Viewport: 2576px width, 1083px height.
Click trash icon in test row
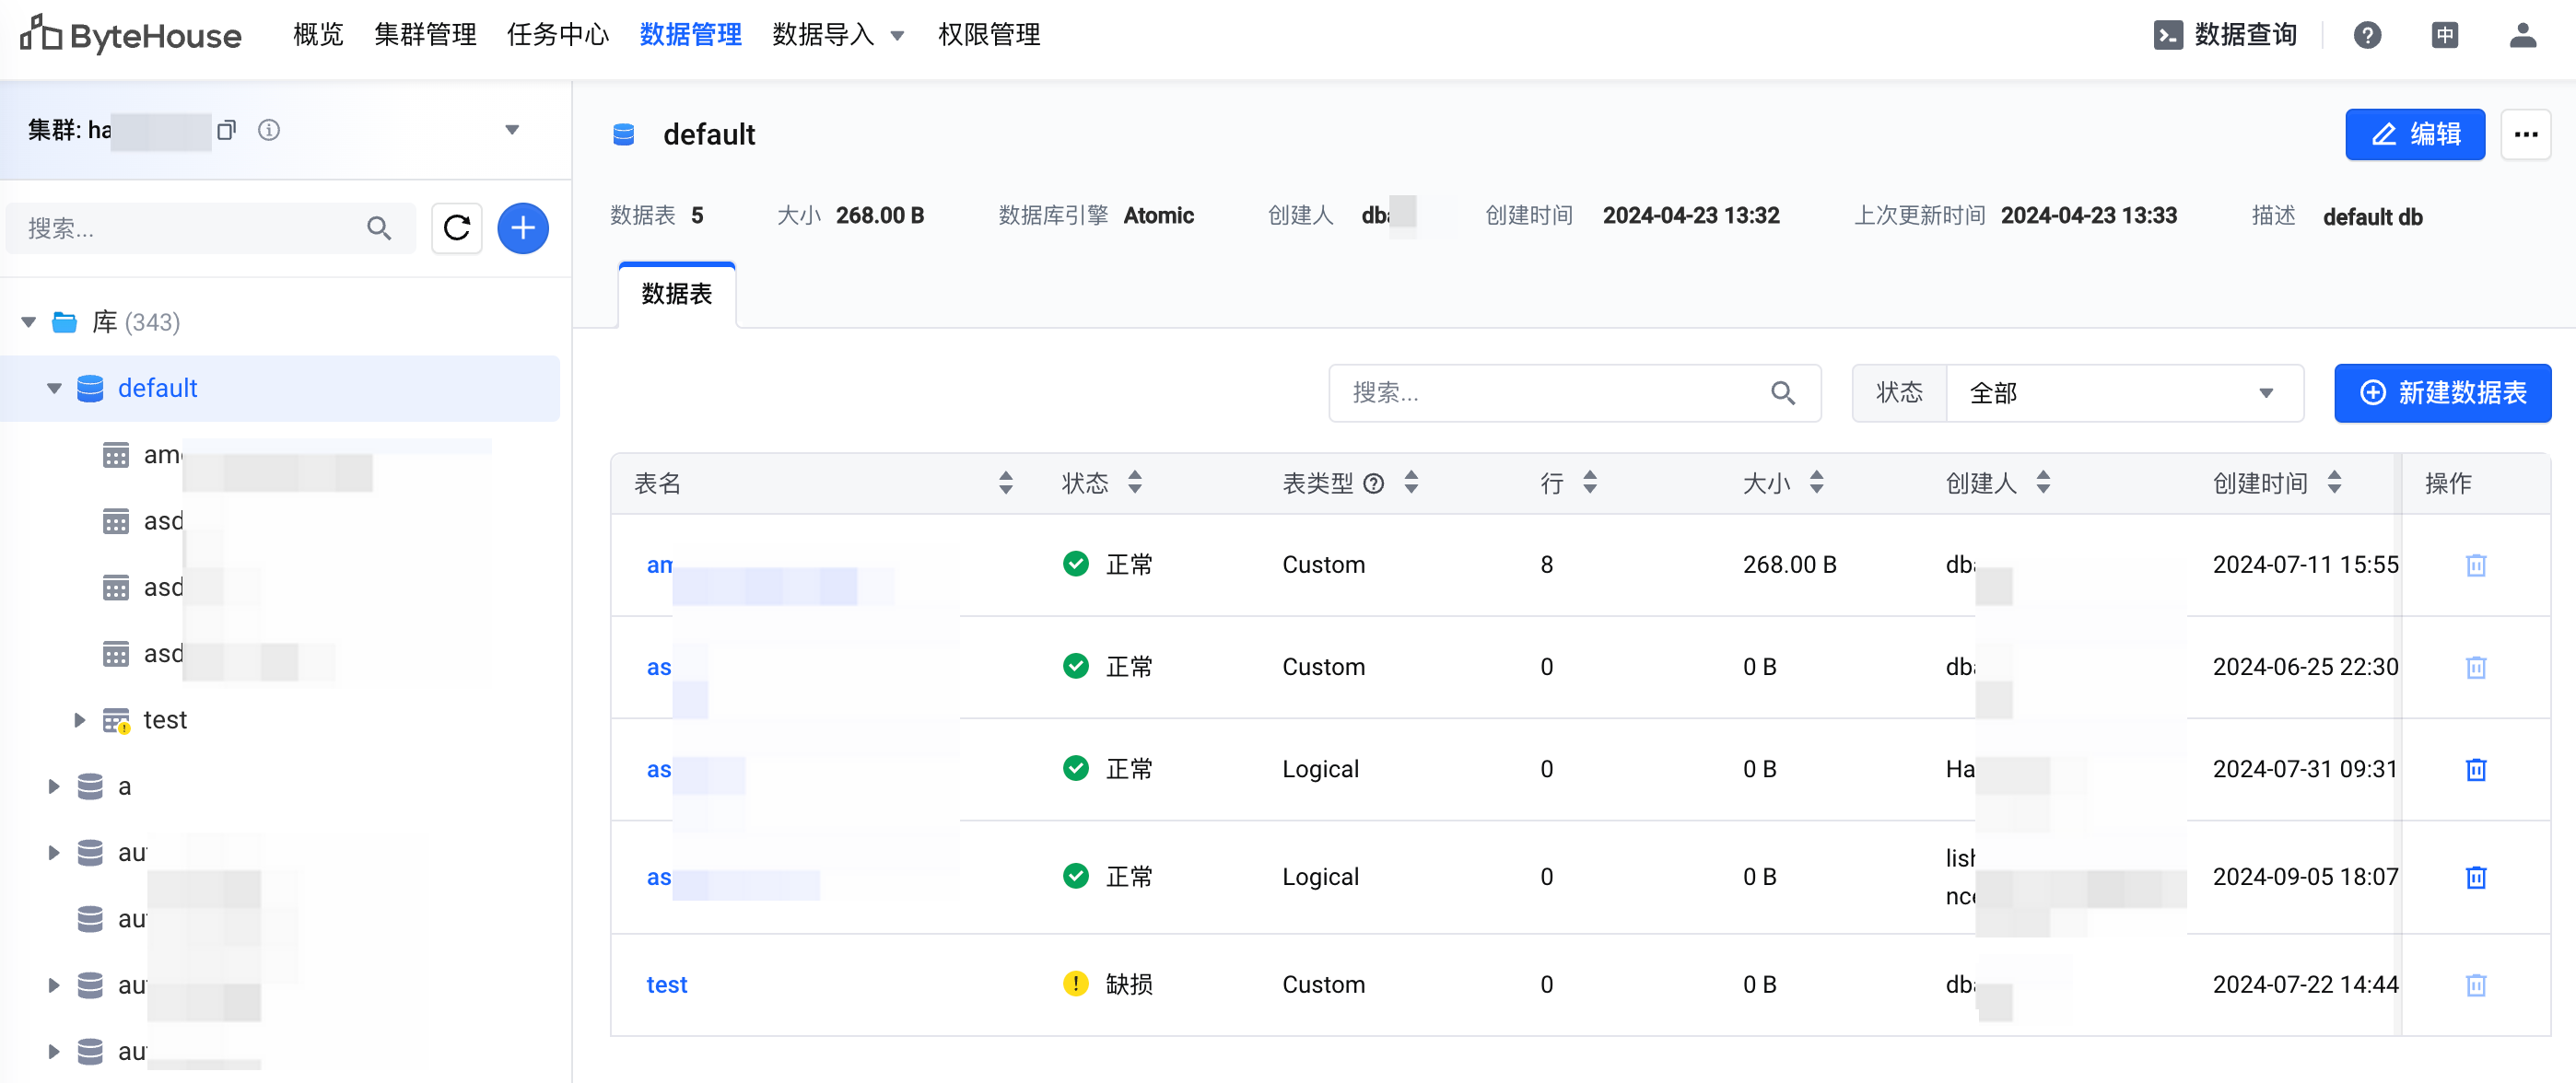[2476, 986]
